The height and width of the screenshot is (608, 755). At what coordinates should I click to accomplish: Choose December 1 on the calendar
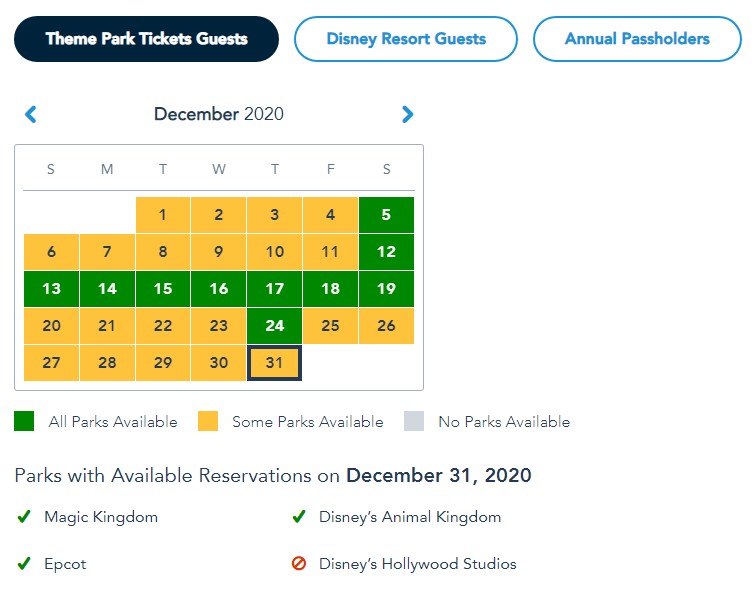point(163,215)
